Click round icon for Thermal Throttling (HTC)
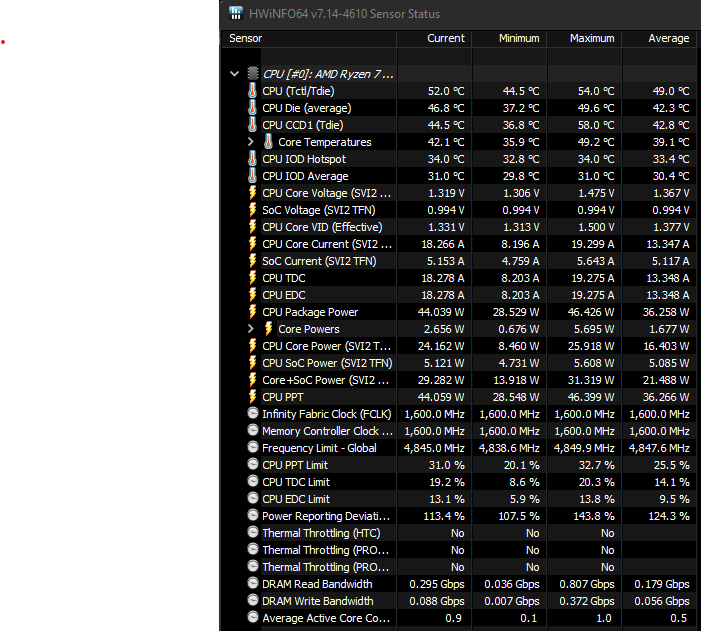The height and width of the screenshot is (631, 701). [253, 532]
